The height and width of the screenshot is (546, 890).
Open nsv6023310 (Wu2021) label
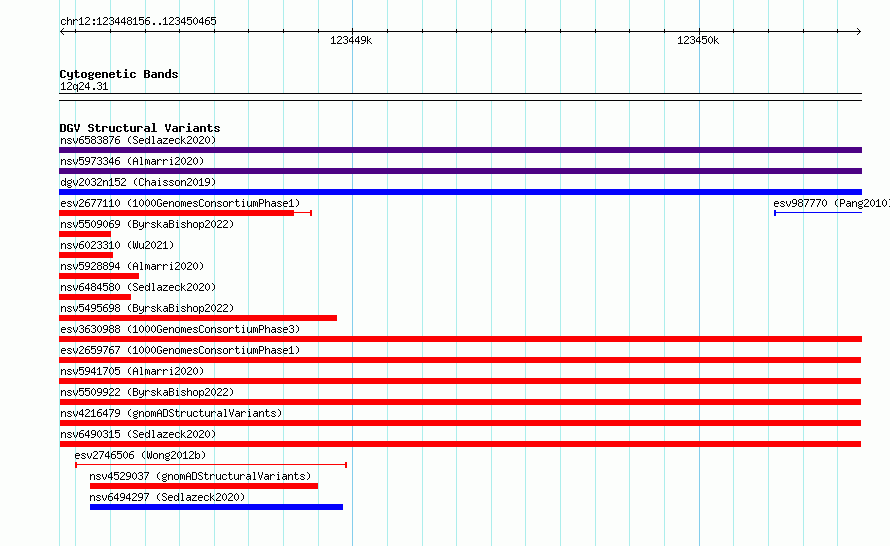click(x=117, y=245)
